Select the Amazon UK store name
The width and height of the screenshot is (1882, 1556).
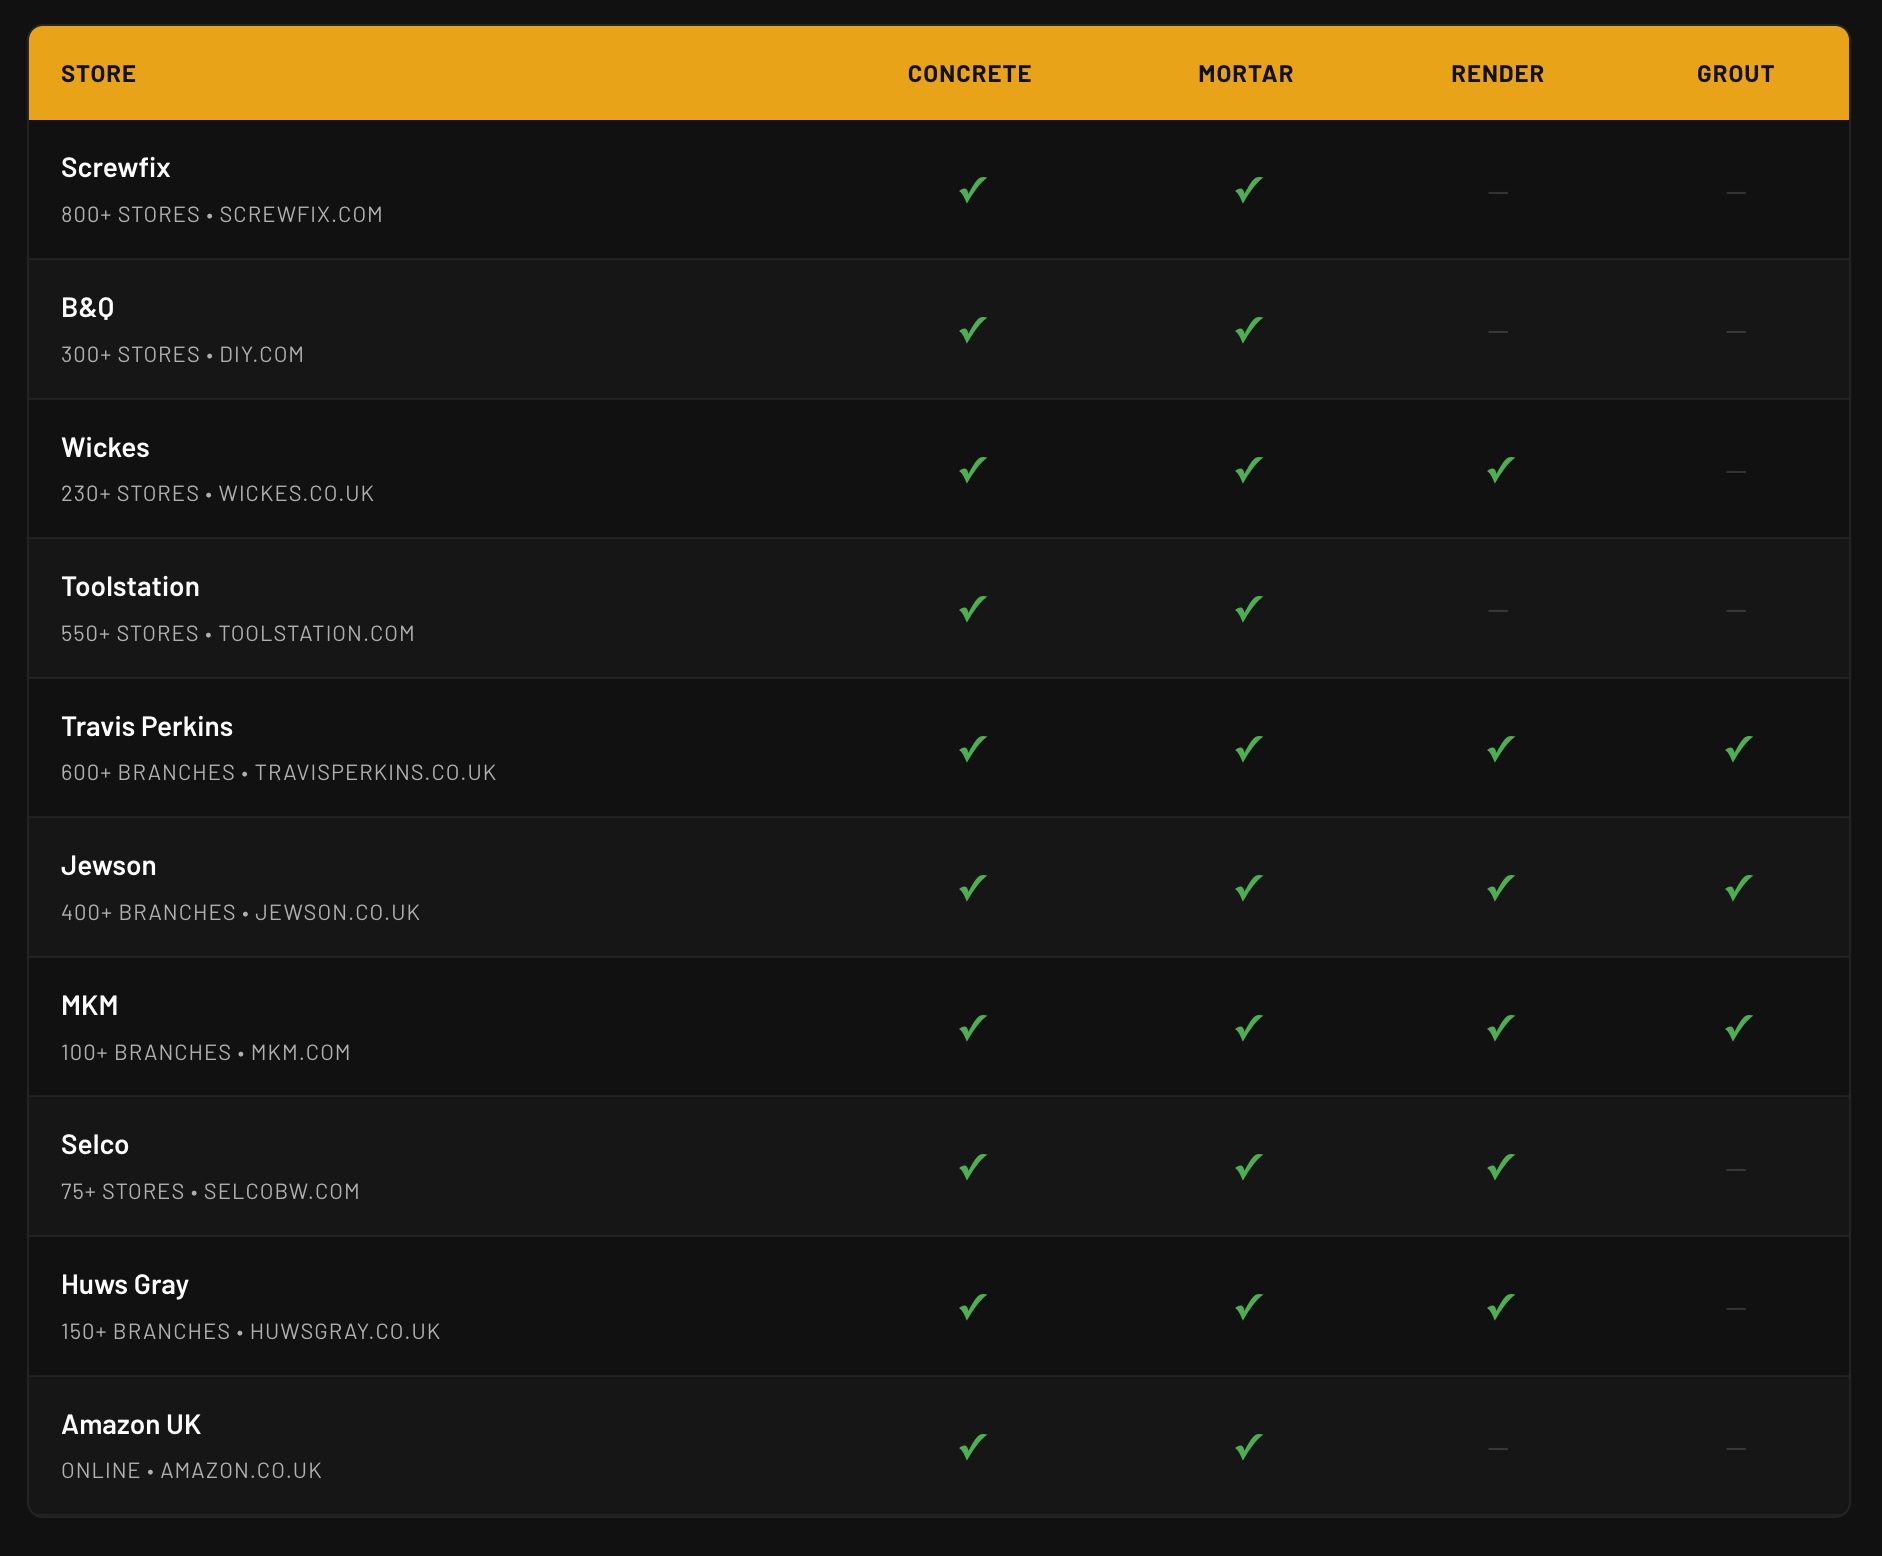coord(131,1424)
